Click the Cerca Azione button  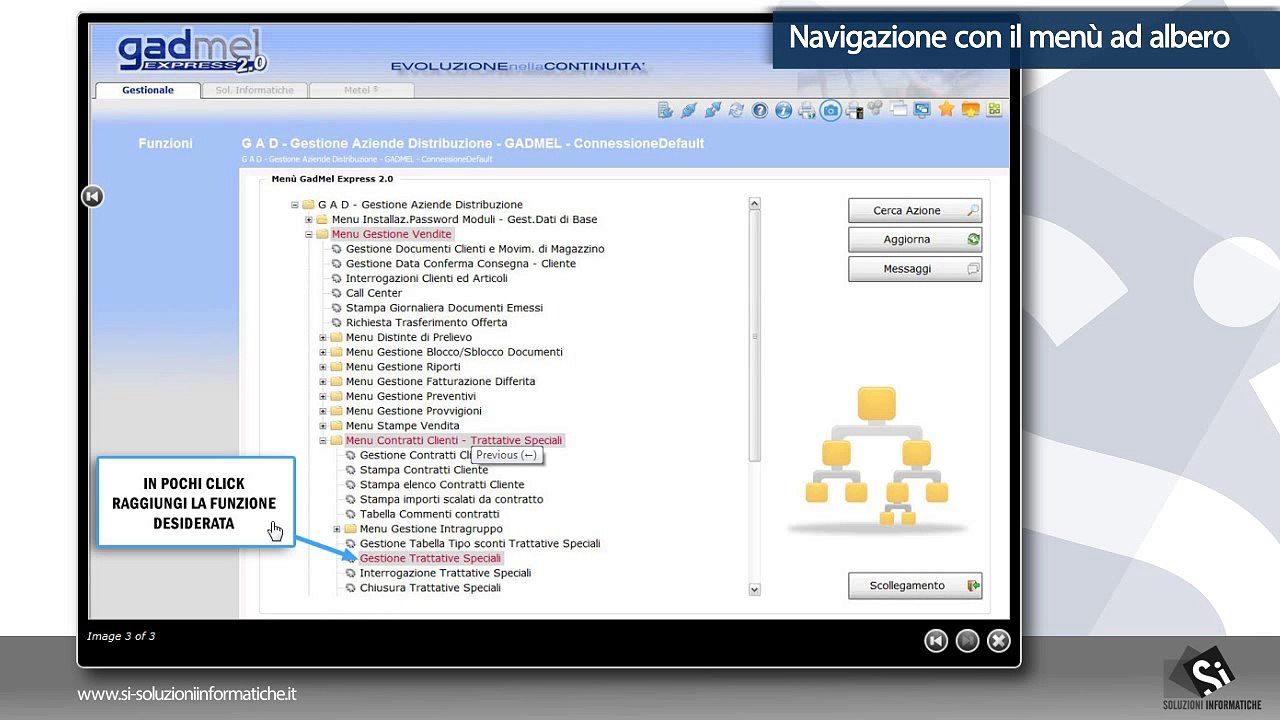click(x=915, y=211)
